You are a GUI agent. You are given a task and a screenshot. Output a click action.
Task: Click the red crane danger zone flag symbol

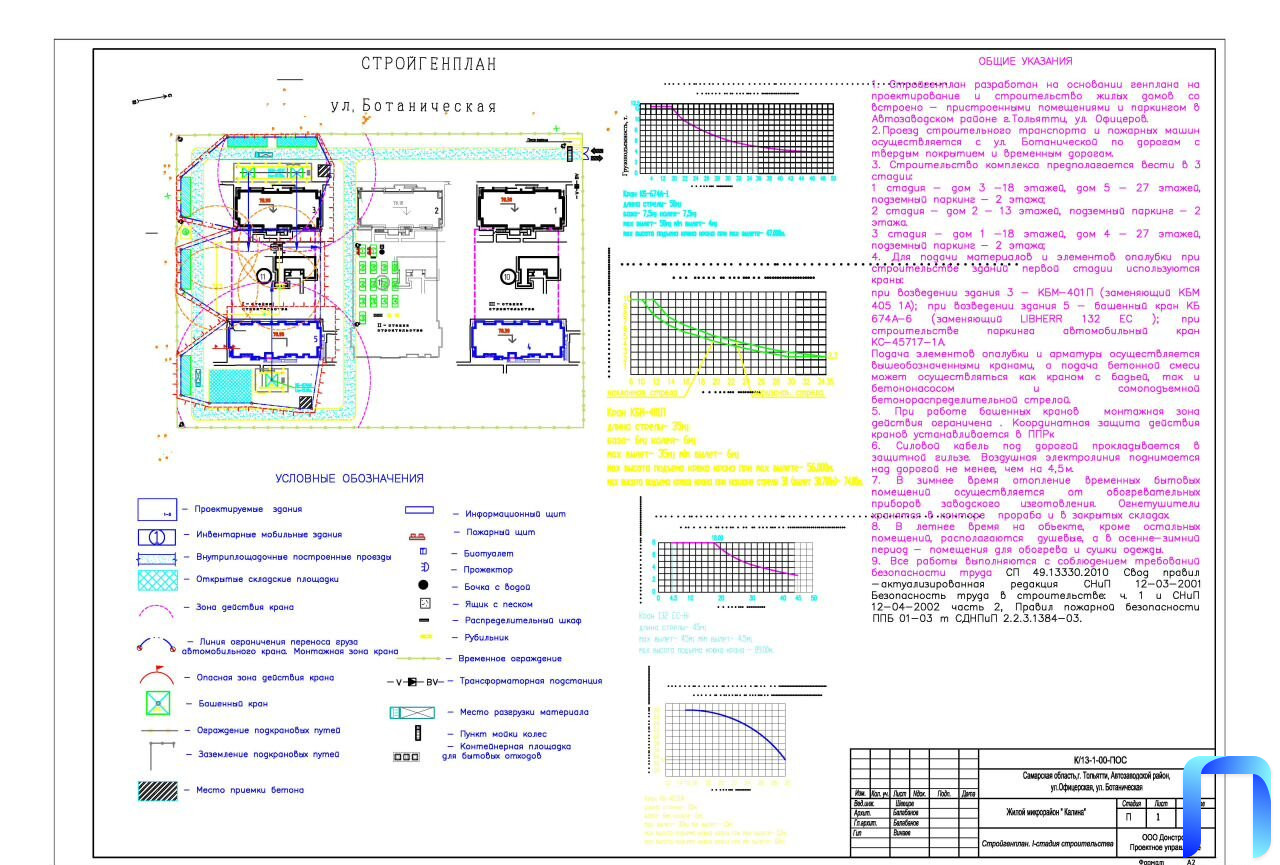coord(157,675)
